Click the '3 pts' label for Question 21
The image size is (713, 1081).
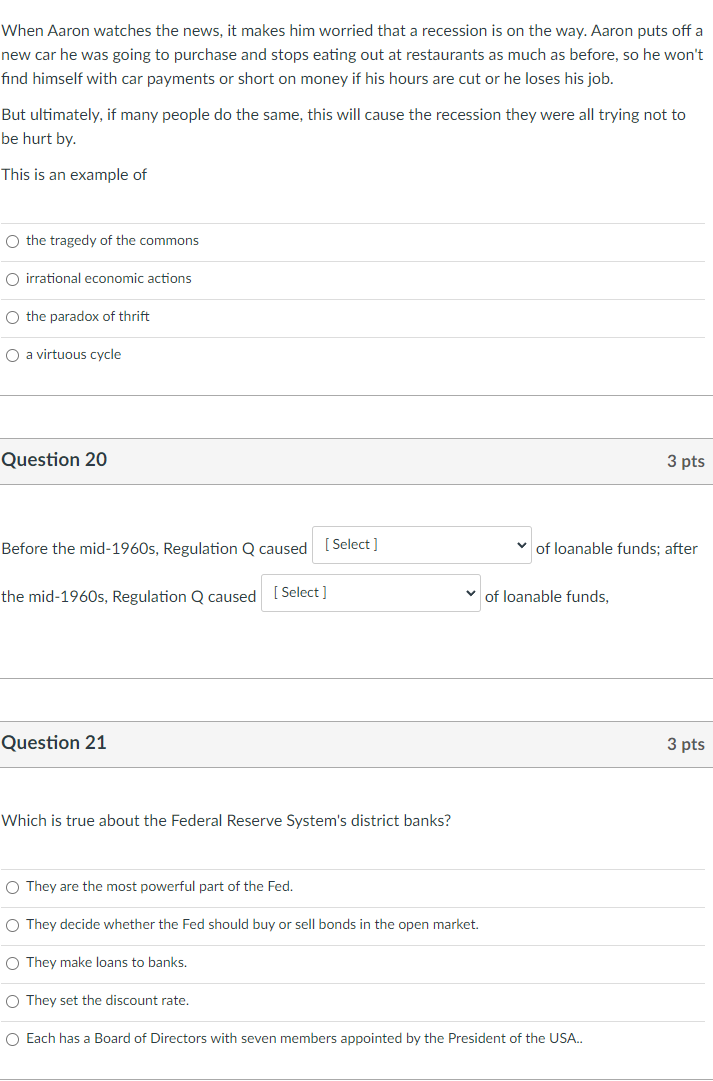(685, 744)
